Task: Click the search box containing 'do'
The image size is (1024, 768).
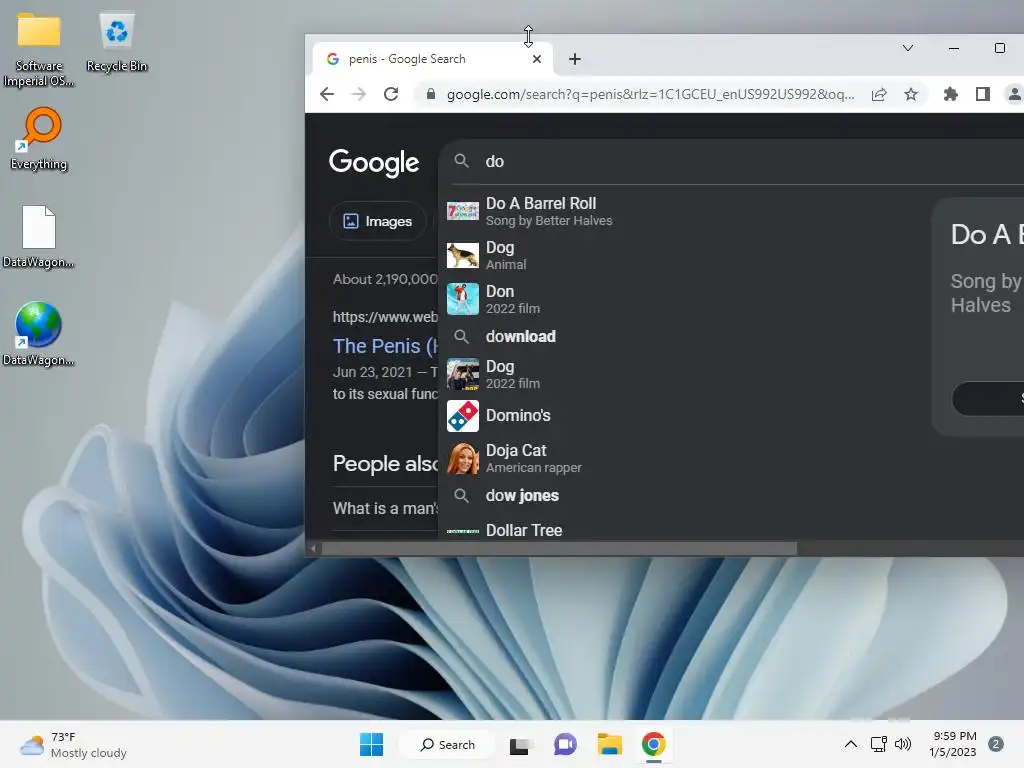Action: coord(731,161)
